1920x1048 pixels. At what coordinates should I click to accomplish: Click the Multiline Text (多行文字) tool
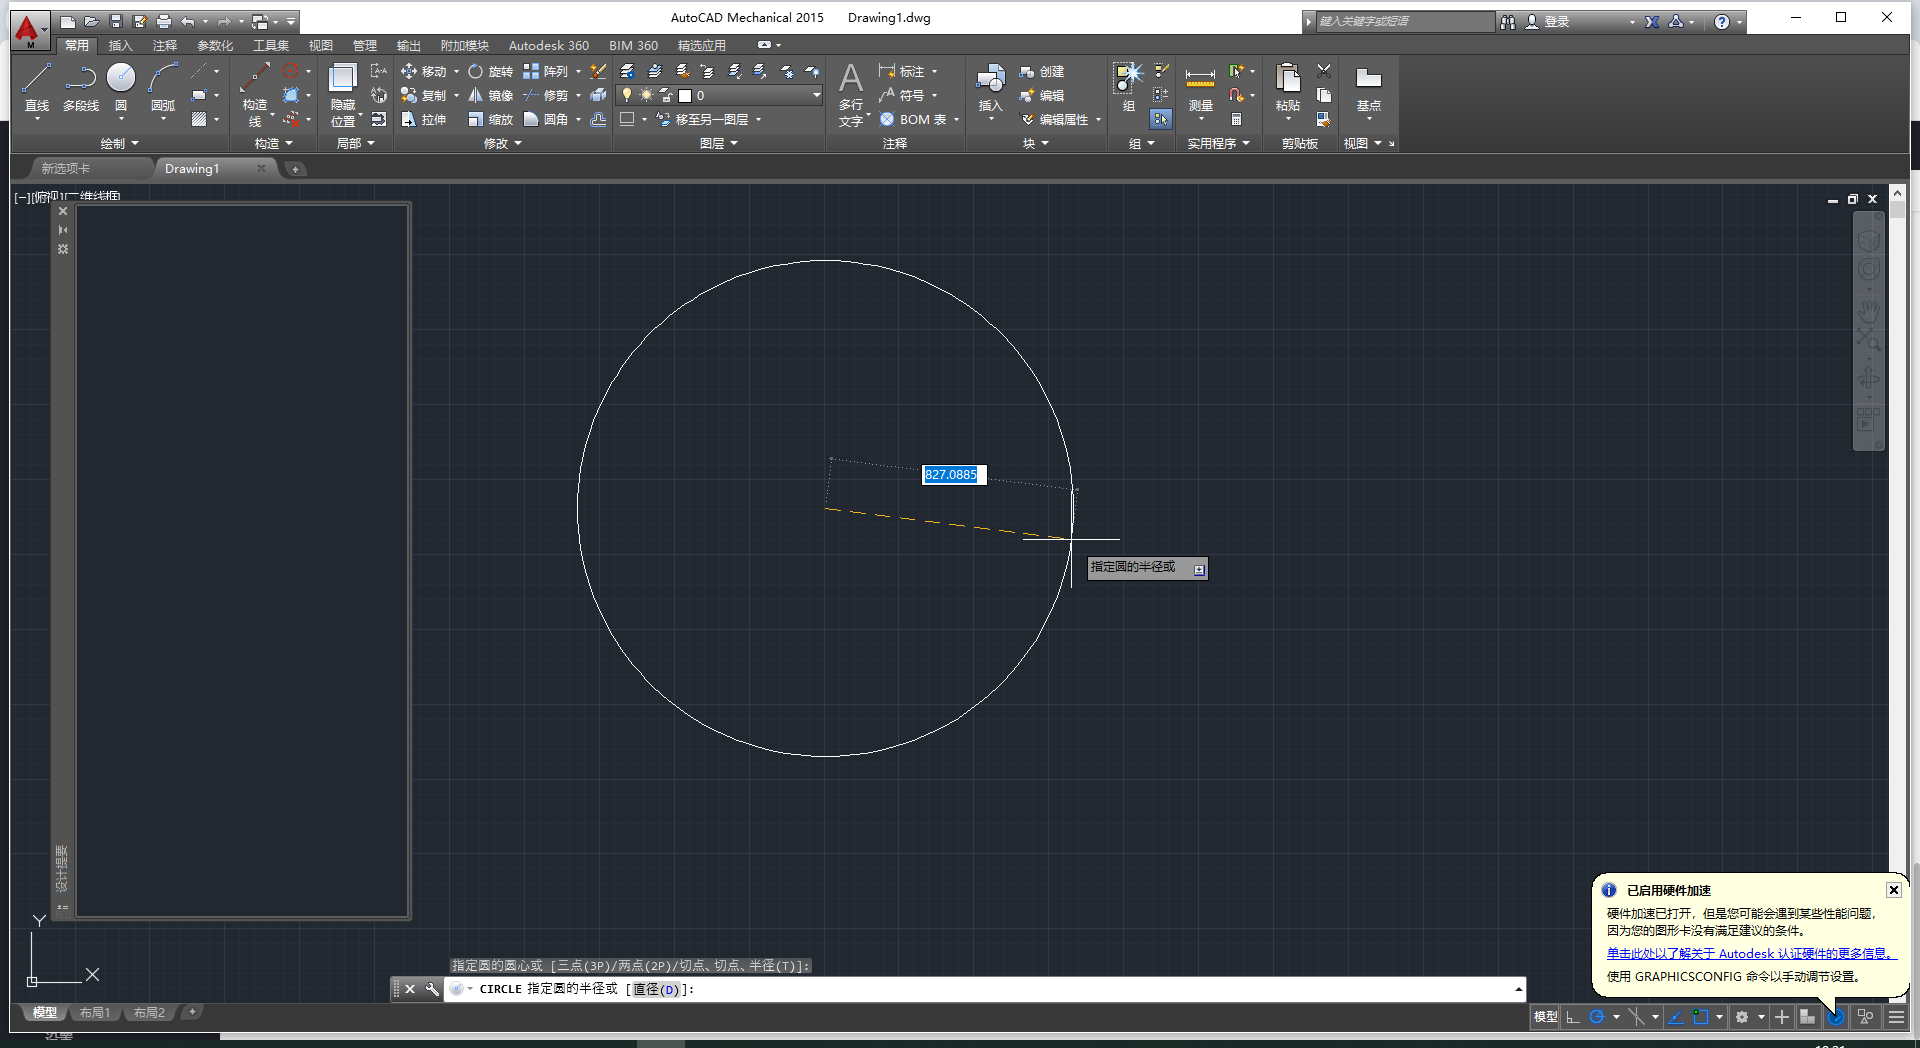coord(851,95)
